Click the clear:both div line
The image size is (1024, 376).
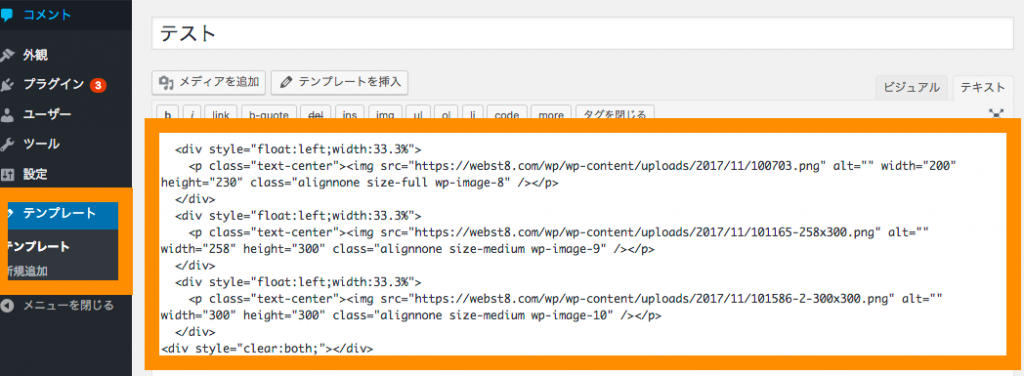coord(267,348)
